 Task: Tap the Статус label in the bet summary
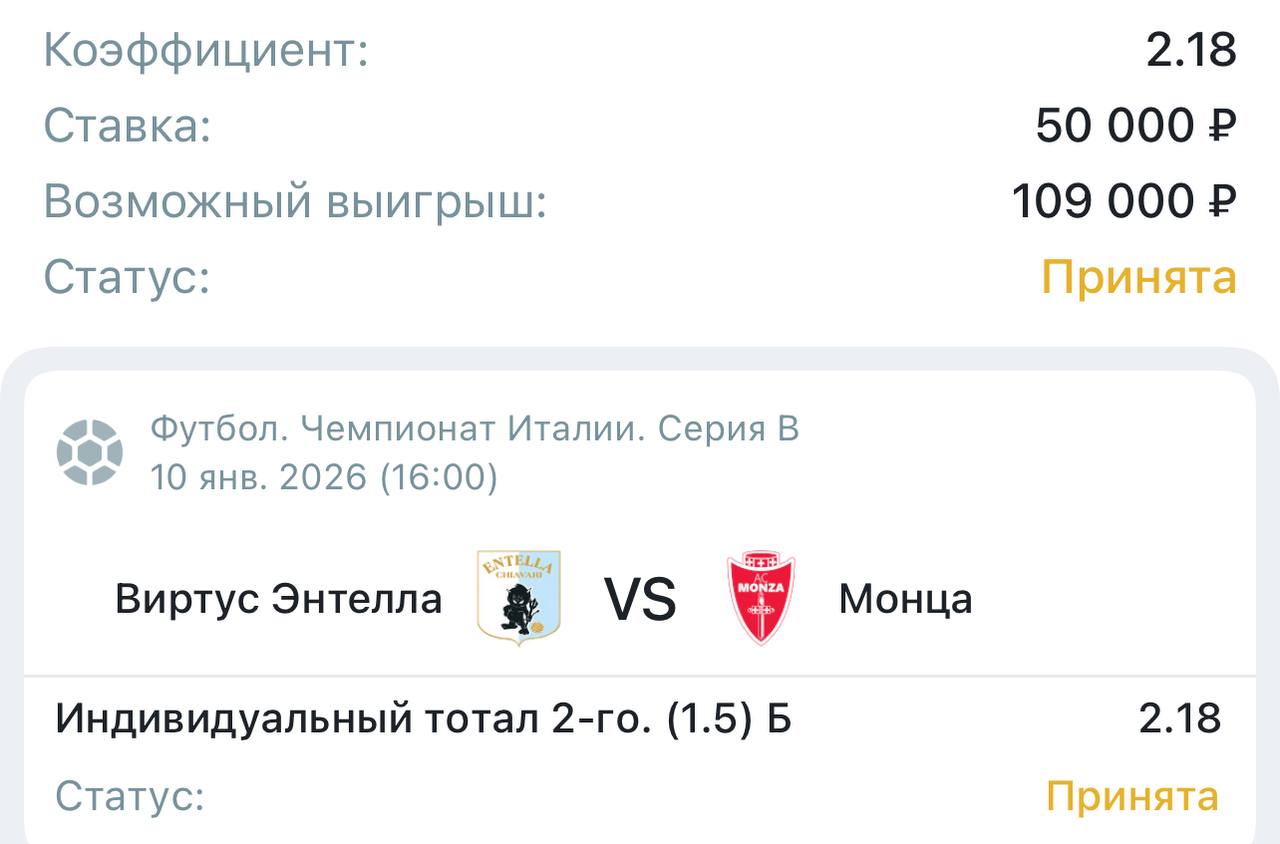click(x=127, y=277)
